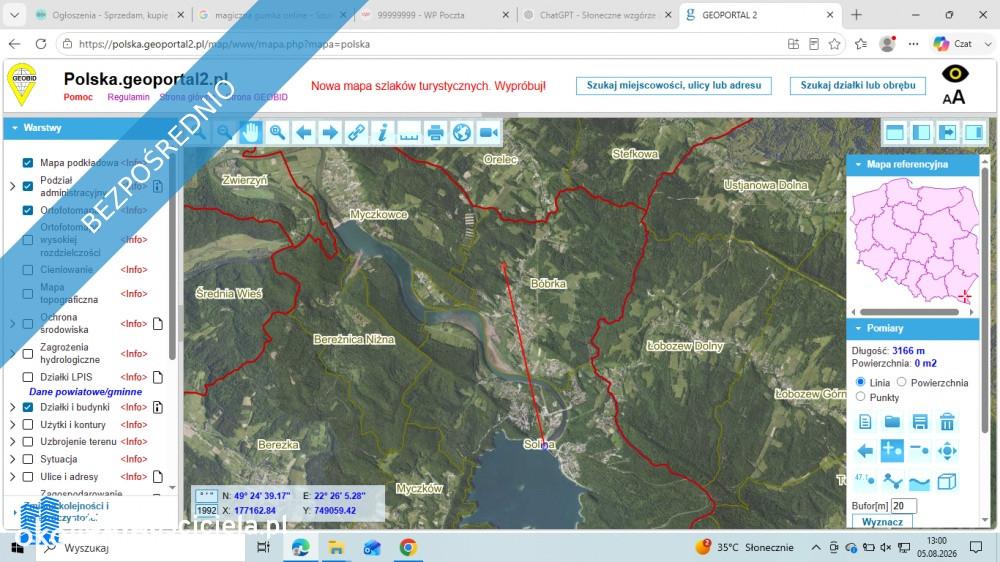Expand the Sytuacja tree node

12,459
